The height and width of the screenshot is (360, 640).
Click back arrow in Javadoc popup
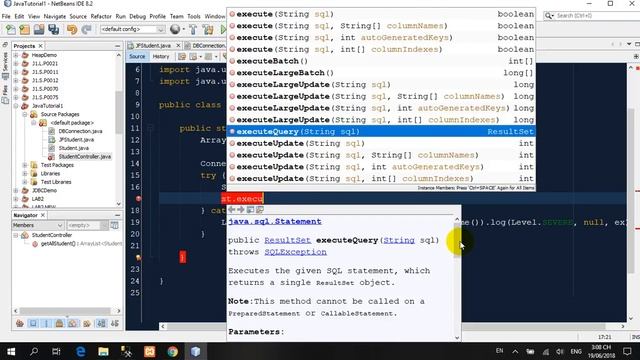click(231, 210)
